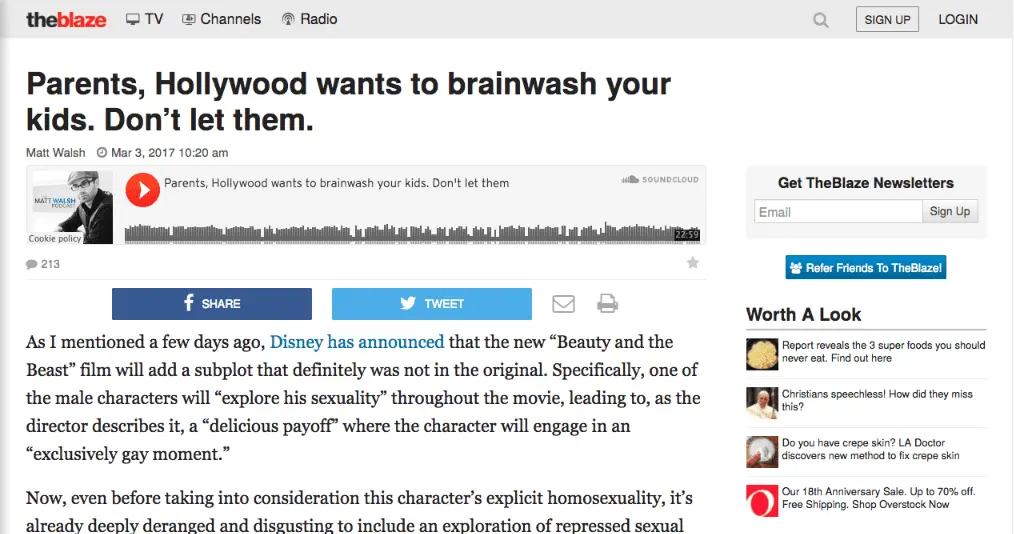Viewport: 1014px width, 534px height.
Task: Seek within the podcast waveform
Action: (x=412, y=232)
